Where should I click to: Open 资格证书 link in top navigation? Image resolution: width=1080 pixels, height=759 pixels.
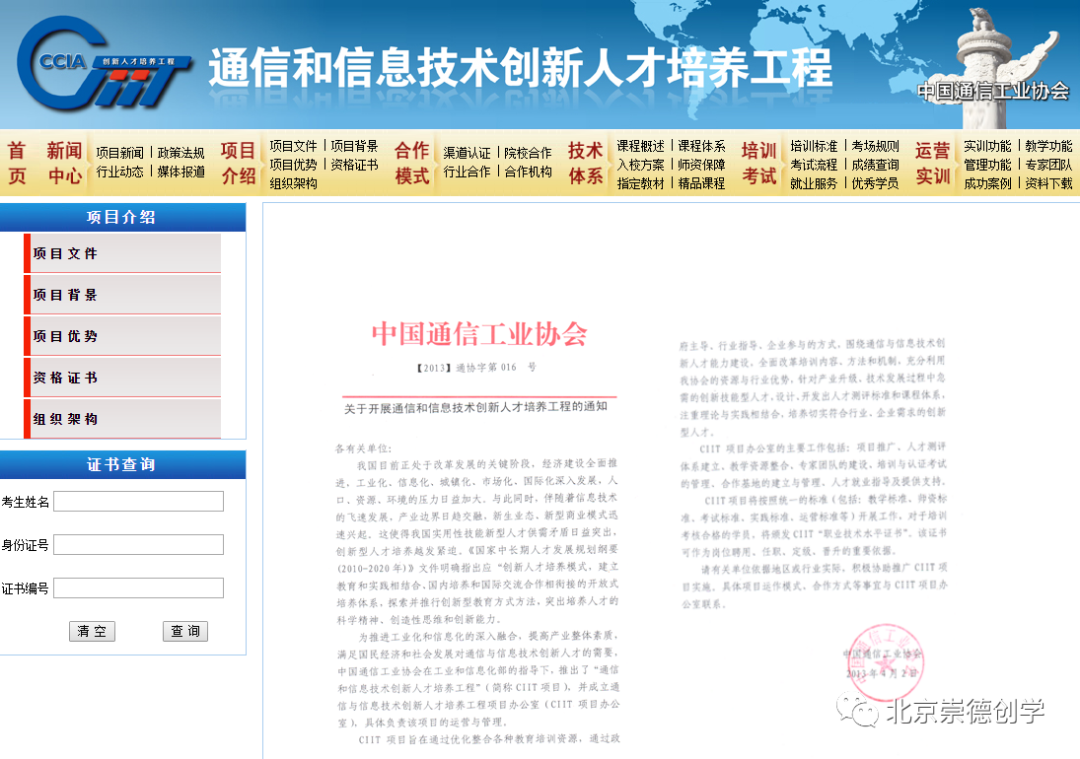355,165
